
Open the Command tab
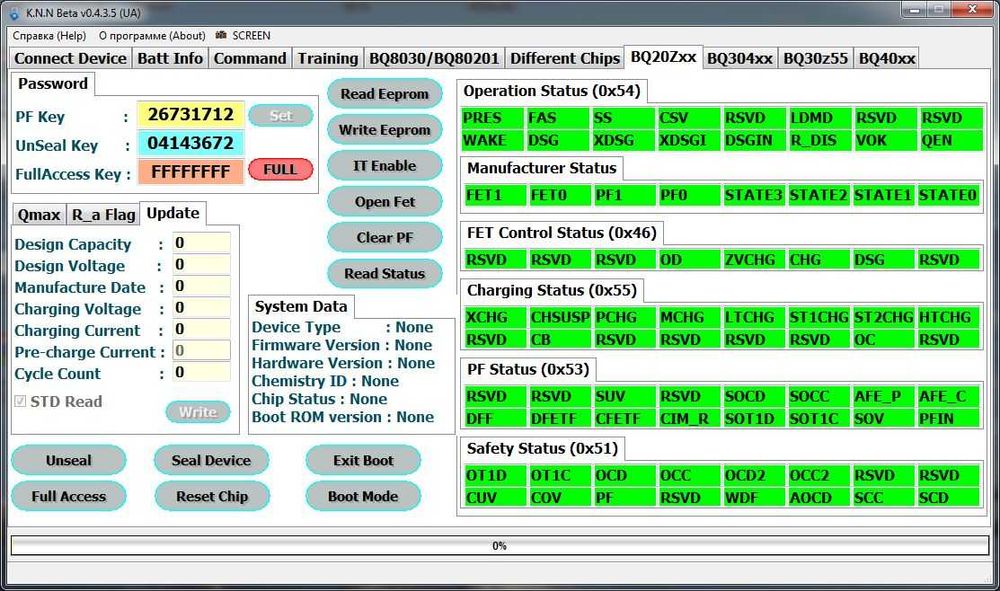click(x=250, y=58)
